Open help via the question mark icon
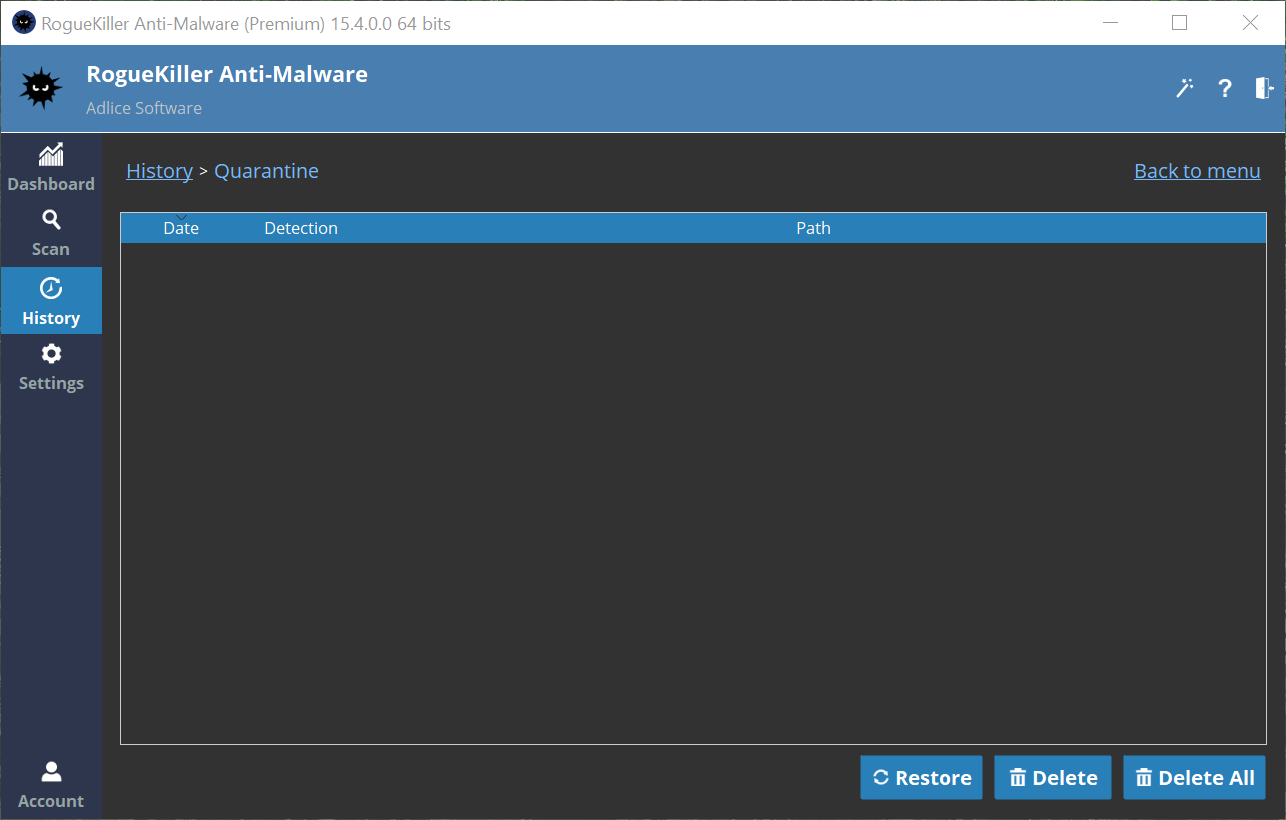The width and height of the screenshot is (1286, 820). tap(1224, 88)
